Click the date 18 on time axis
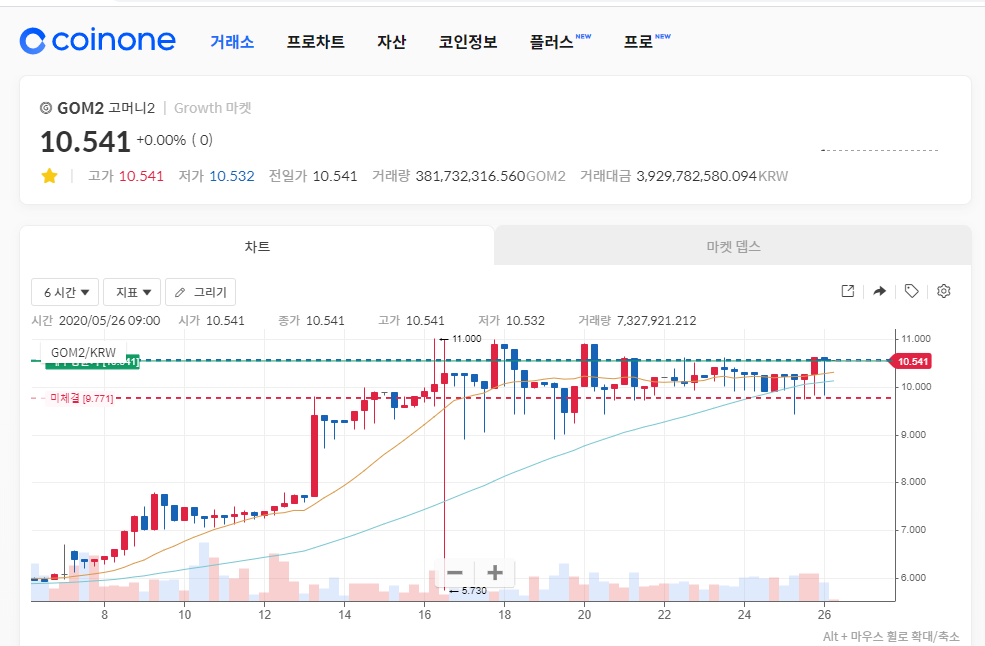Image resolution: width=985 pixels, height=646 pixels. [x=504, y=615]
